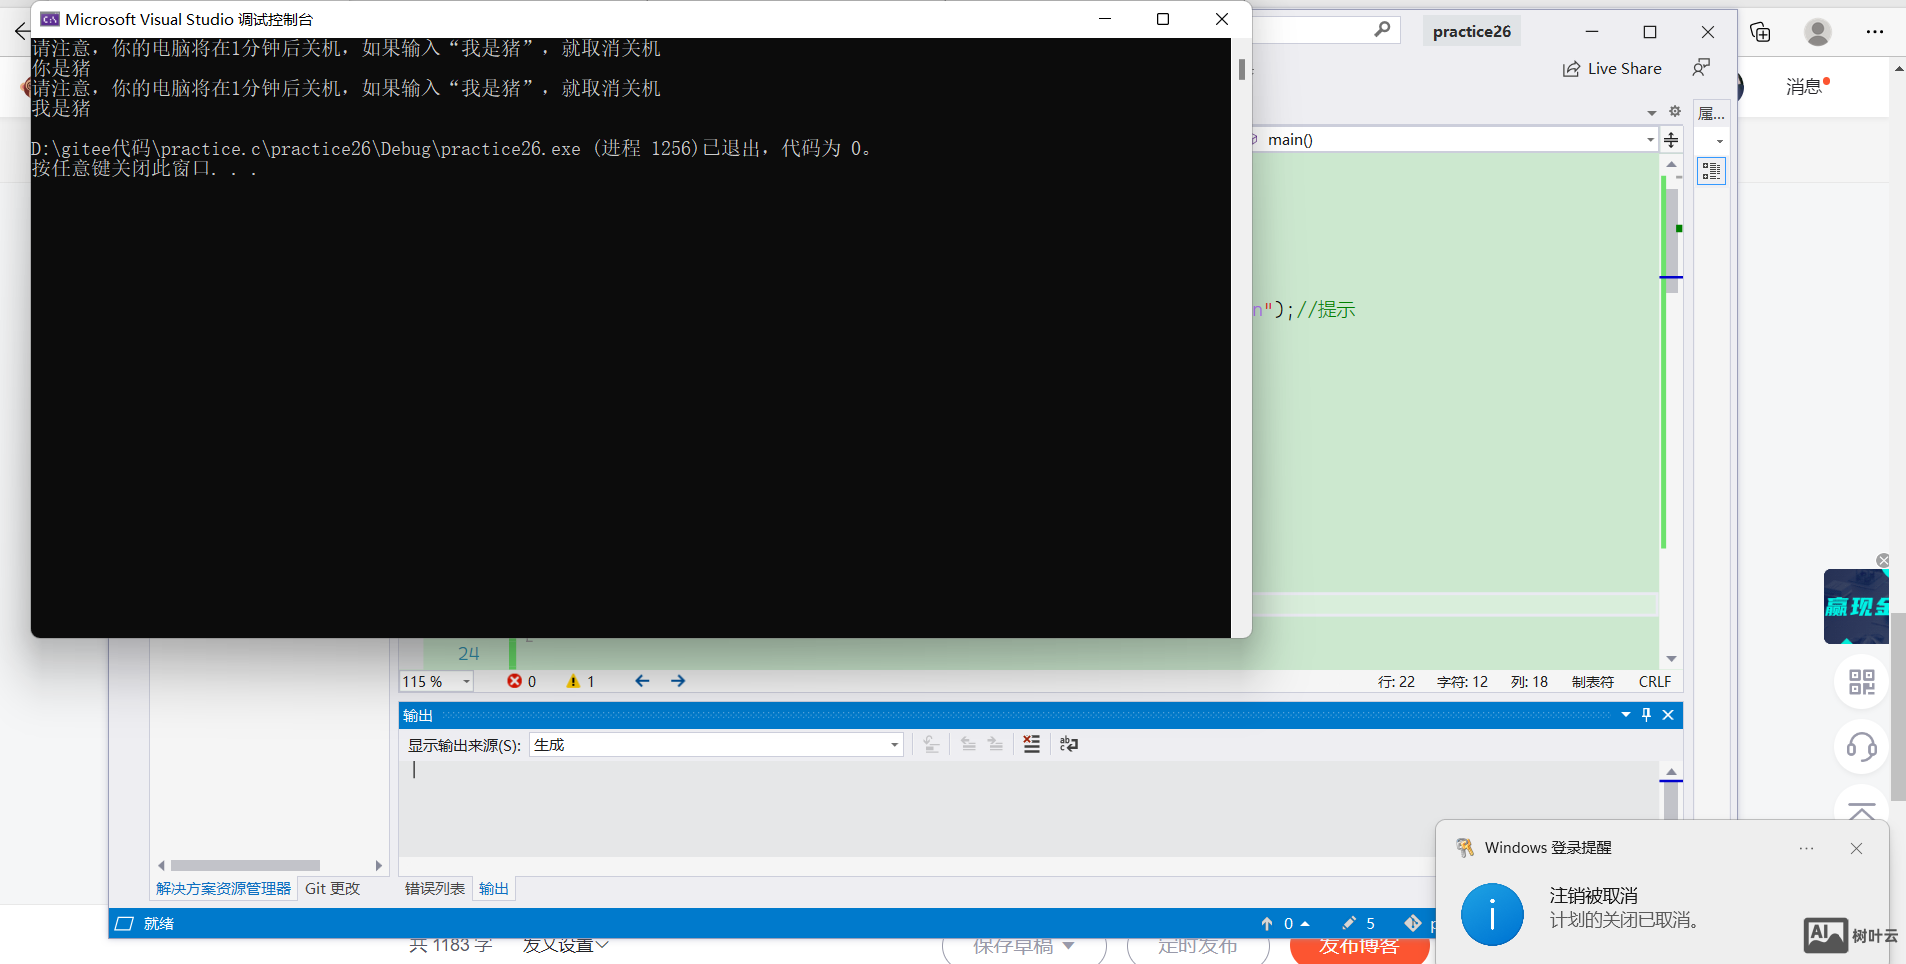Click the yellow warning count indicator
Viewport: 1906px width, 964px height.
point(581,681)
